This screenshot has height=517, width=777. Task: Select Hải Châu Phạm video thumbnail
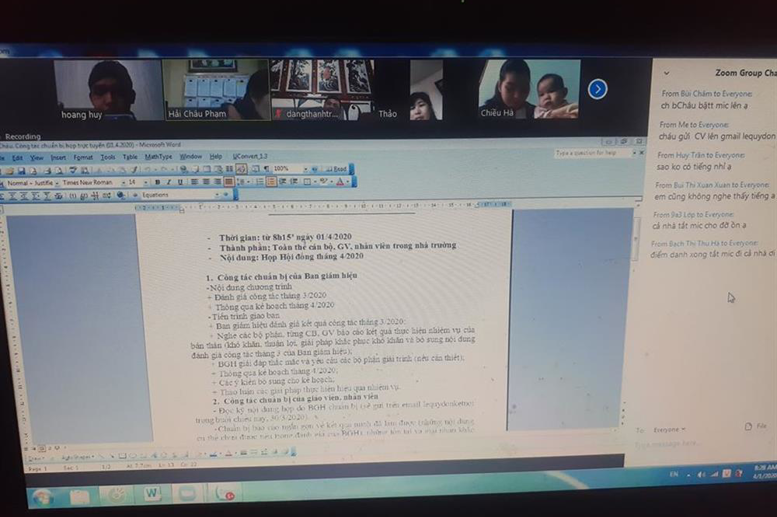[216, 90]
